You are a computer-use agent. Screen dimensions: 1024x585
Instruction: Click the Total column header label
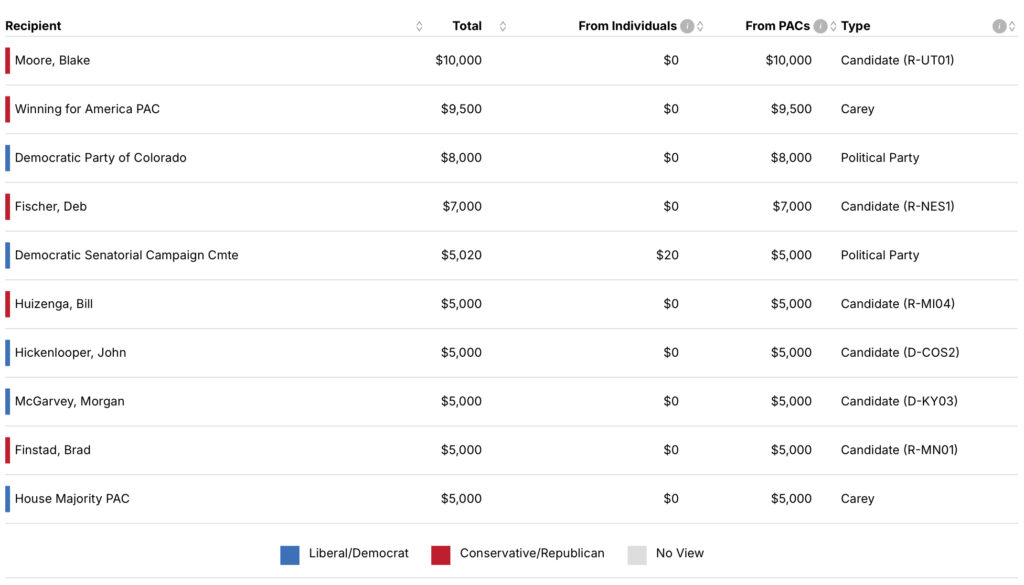(x=467, y=26)
